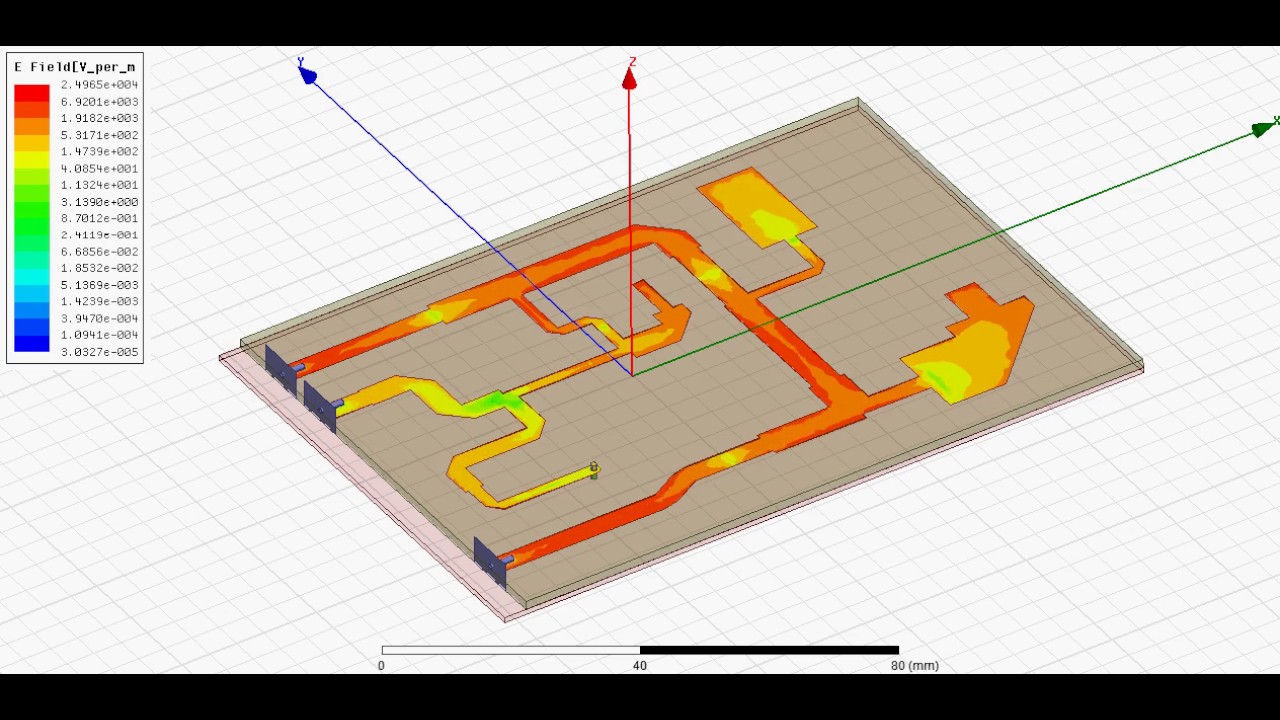Select the blue Y axis arrowhead
The width and height of the screenshot is (1280, 720).
[x=307, y=75]
